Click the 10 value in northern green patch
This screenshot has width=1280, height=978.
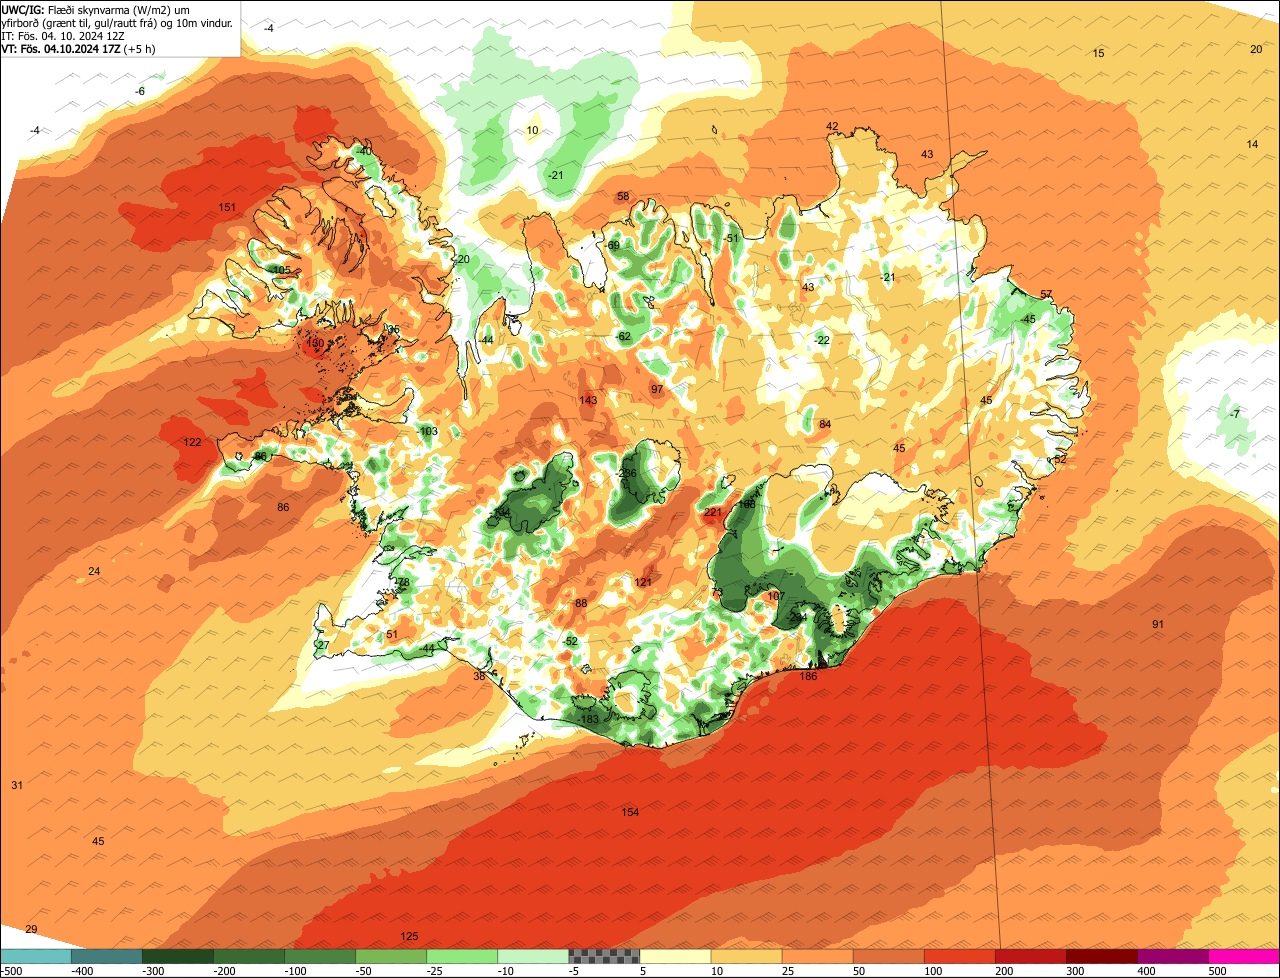[532, 130]
